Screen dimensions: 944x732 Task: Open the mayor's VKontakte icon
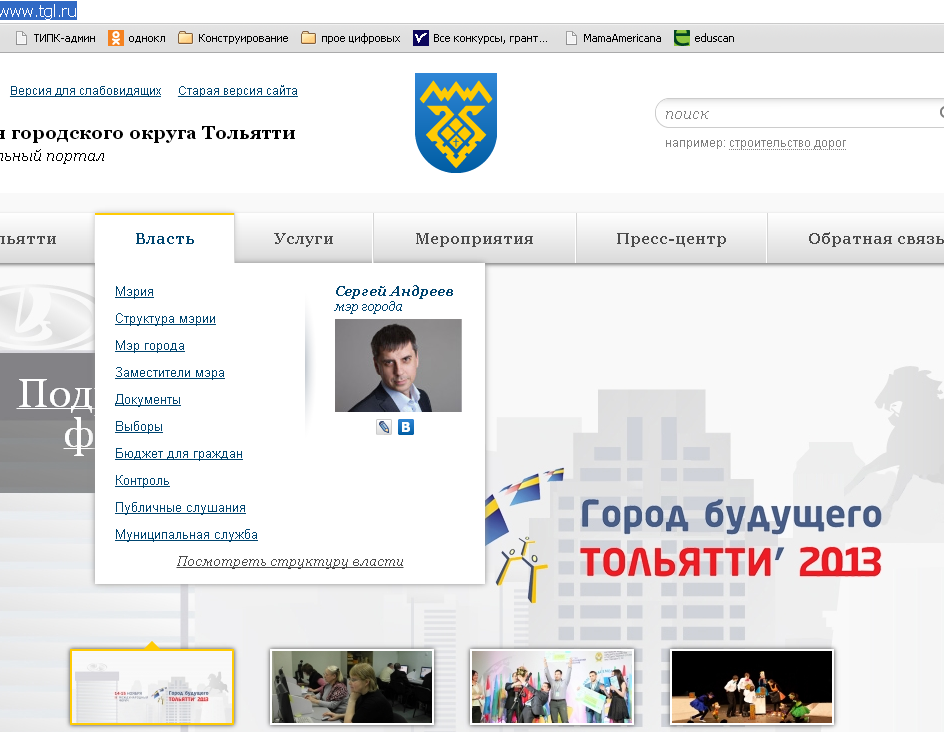[x=405, y=427]
